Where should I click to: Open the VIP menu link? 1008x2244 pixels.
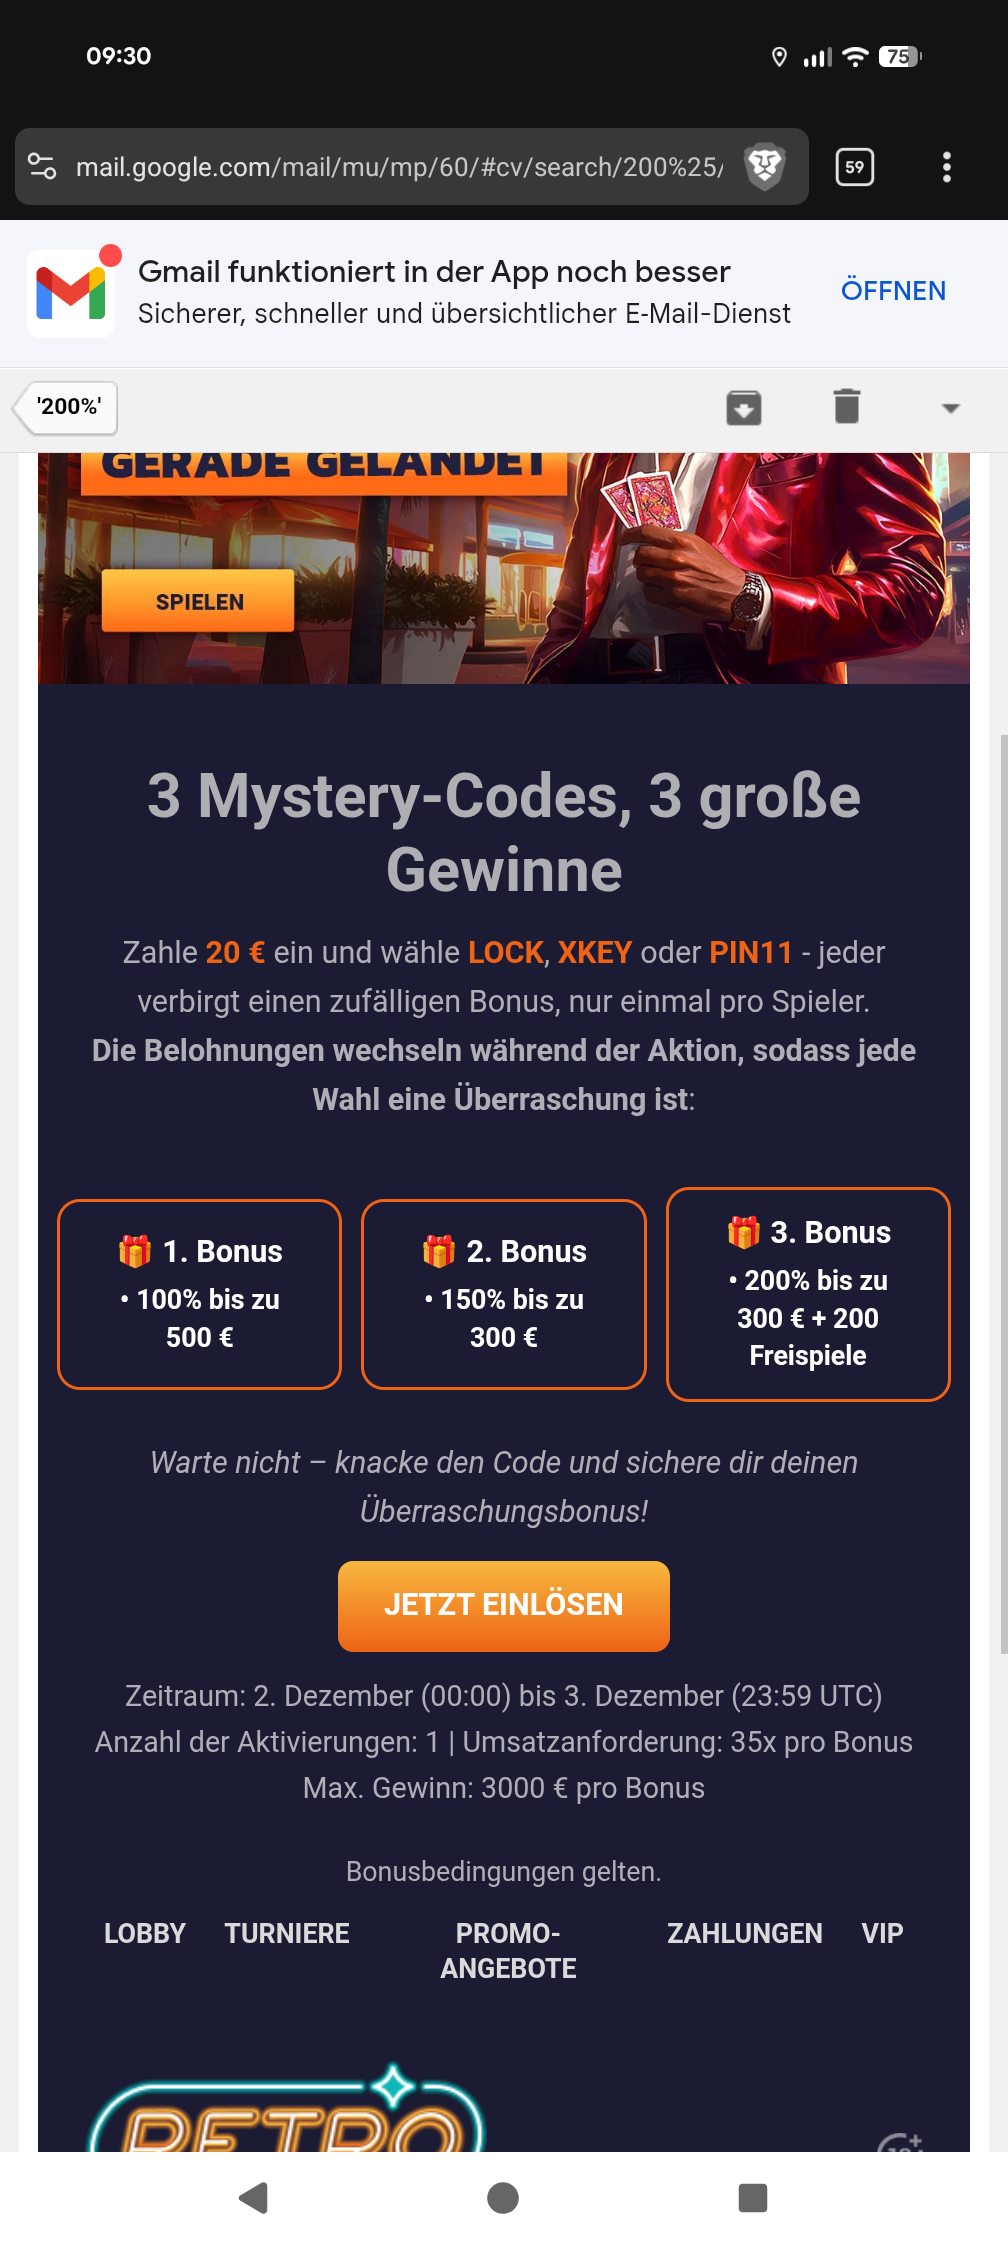(882, 1933)
